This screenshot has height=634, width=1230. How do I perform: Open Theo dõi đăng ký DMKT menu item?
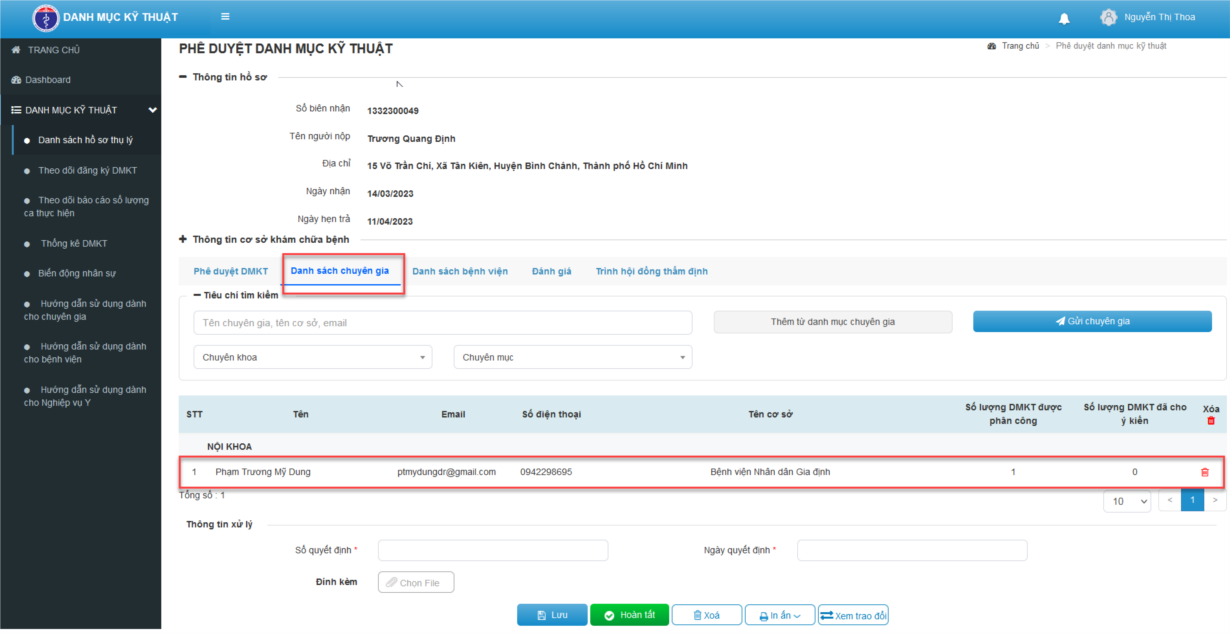86,171
